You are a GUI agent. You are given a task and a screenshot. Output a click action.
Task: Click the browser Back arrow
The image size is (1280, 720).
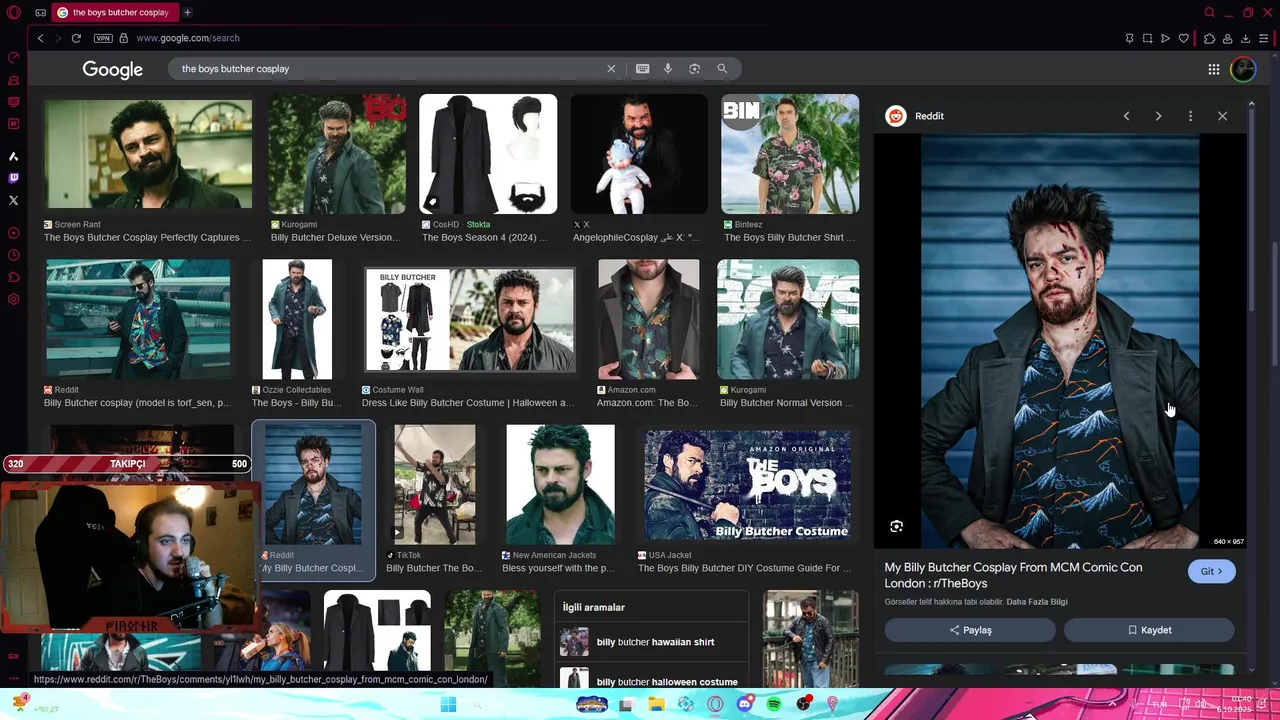pos(40,38)
